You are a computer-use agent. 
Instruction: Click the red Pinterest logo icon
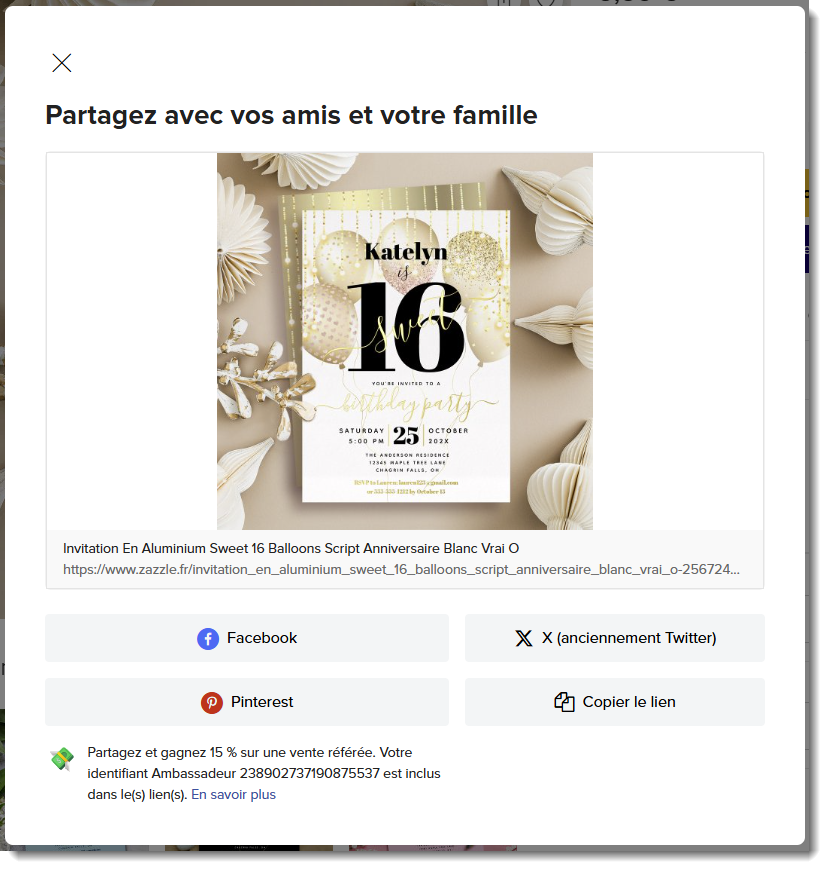[x=211, y=702]
